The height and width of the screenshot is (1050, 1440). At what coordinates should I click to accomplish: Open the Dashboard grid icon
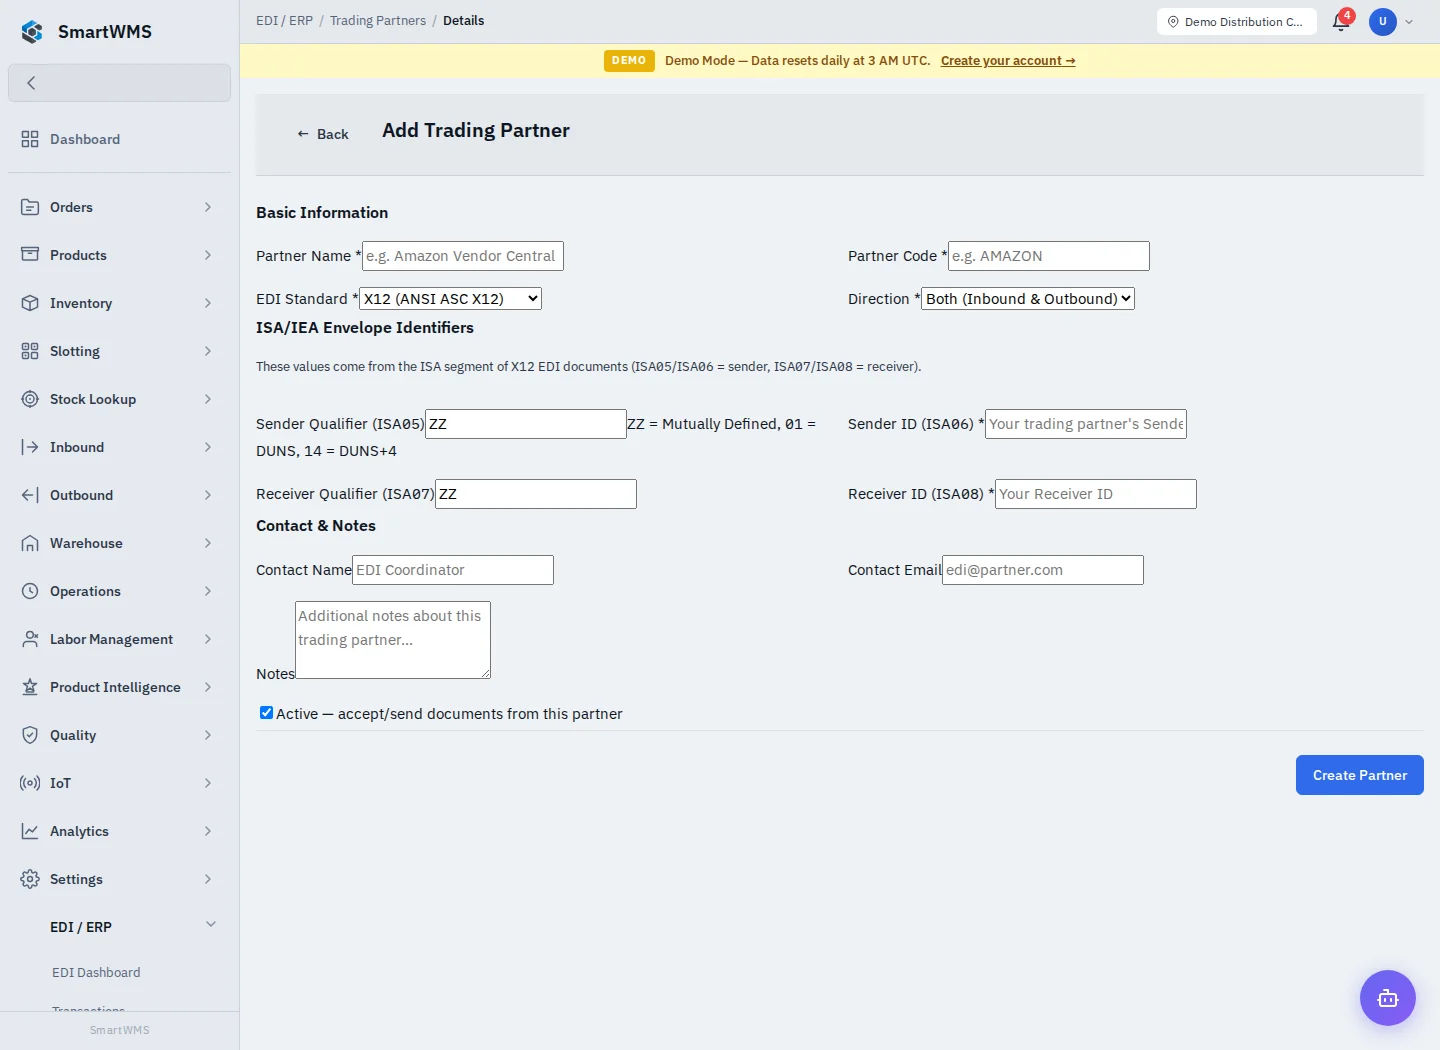(30, 139)
